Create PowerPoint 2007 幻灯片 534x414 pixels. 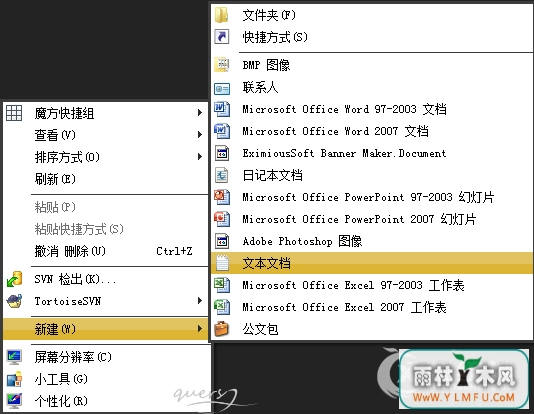pyautogui.click(x=372, y=219)
